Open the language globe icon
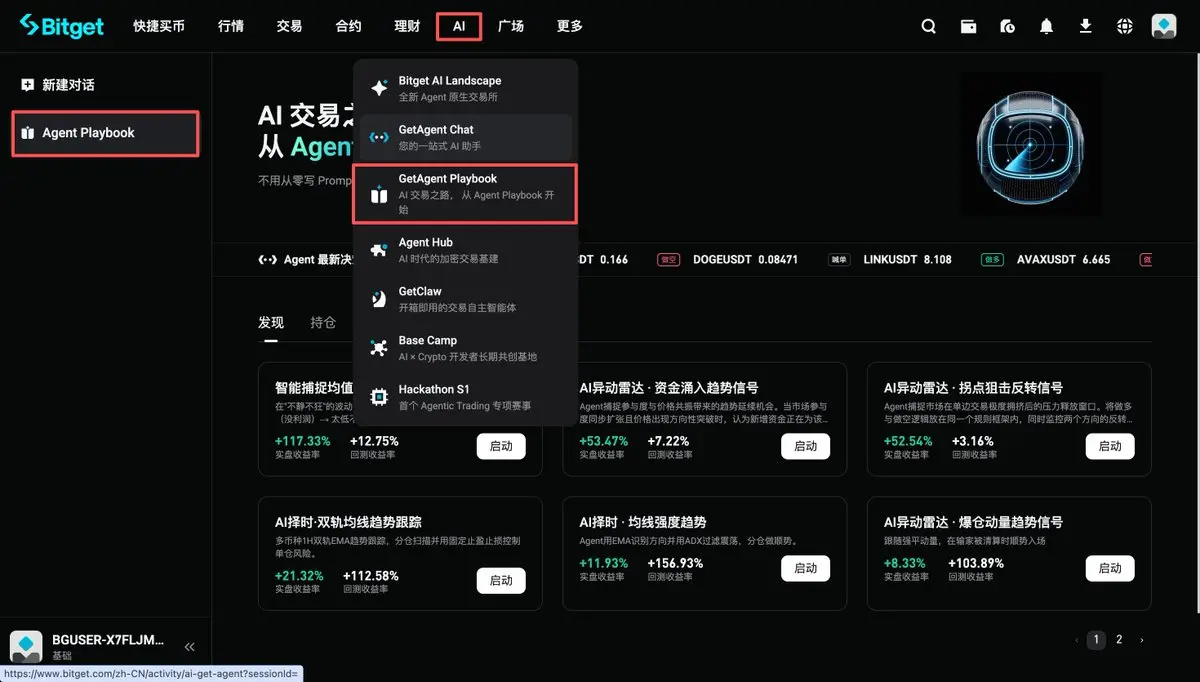The image size is (1200, 682). (x=1124, y=27)
